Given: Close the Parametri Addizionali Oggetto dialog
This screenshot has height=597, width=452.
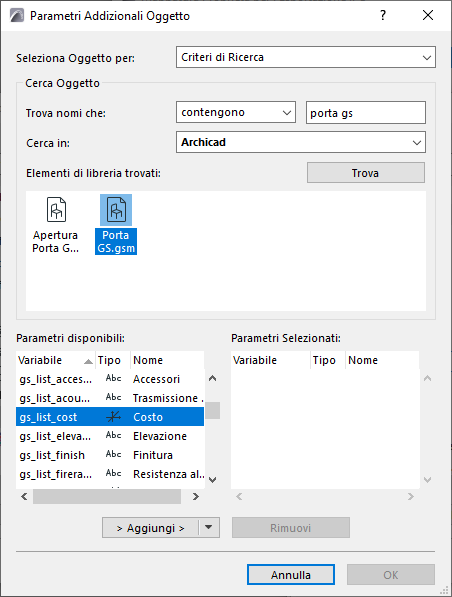Looking at the screenshot, I should click(x=428, y=16).
